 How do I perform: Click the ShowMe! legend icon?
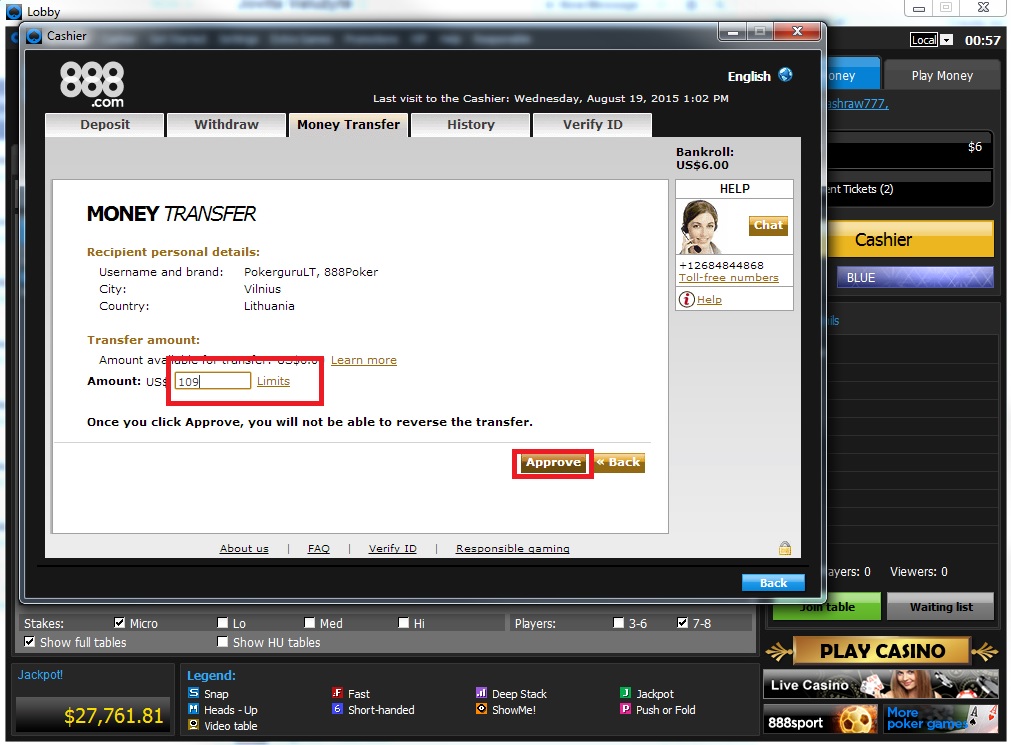pos(481,709)
